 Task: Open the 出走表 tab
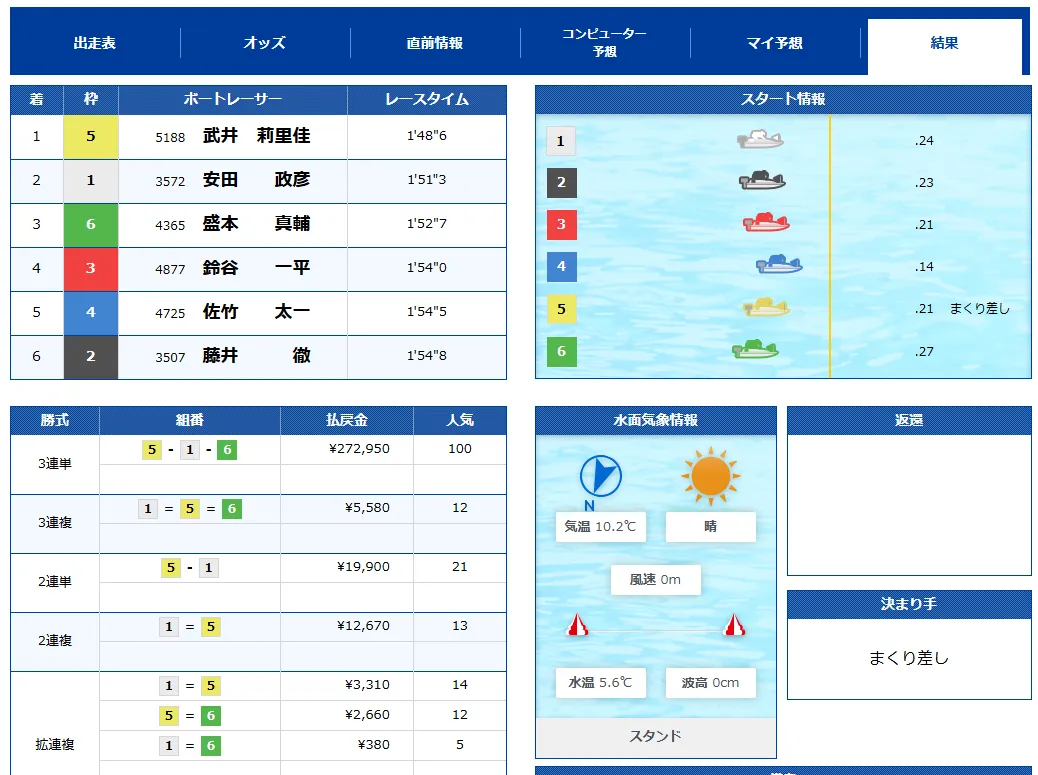click(95, 43)
